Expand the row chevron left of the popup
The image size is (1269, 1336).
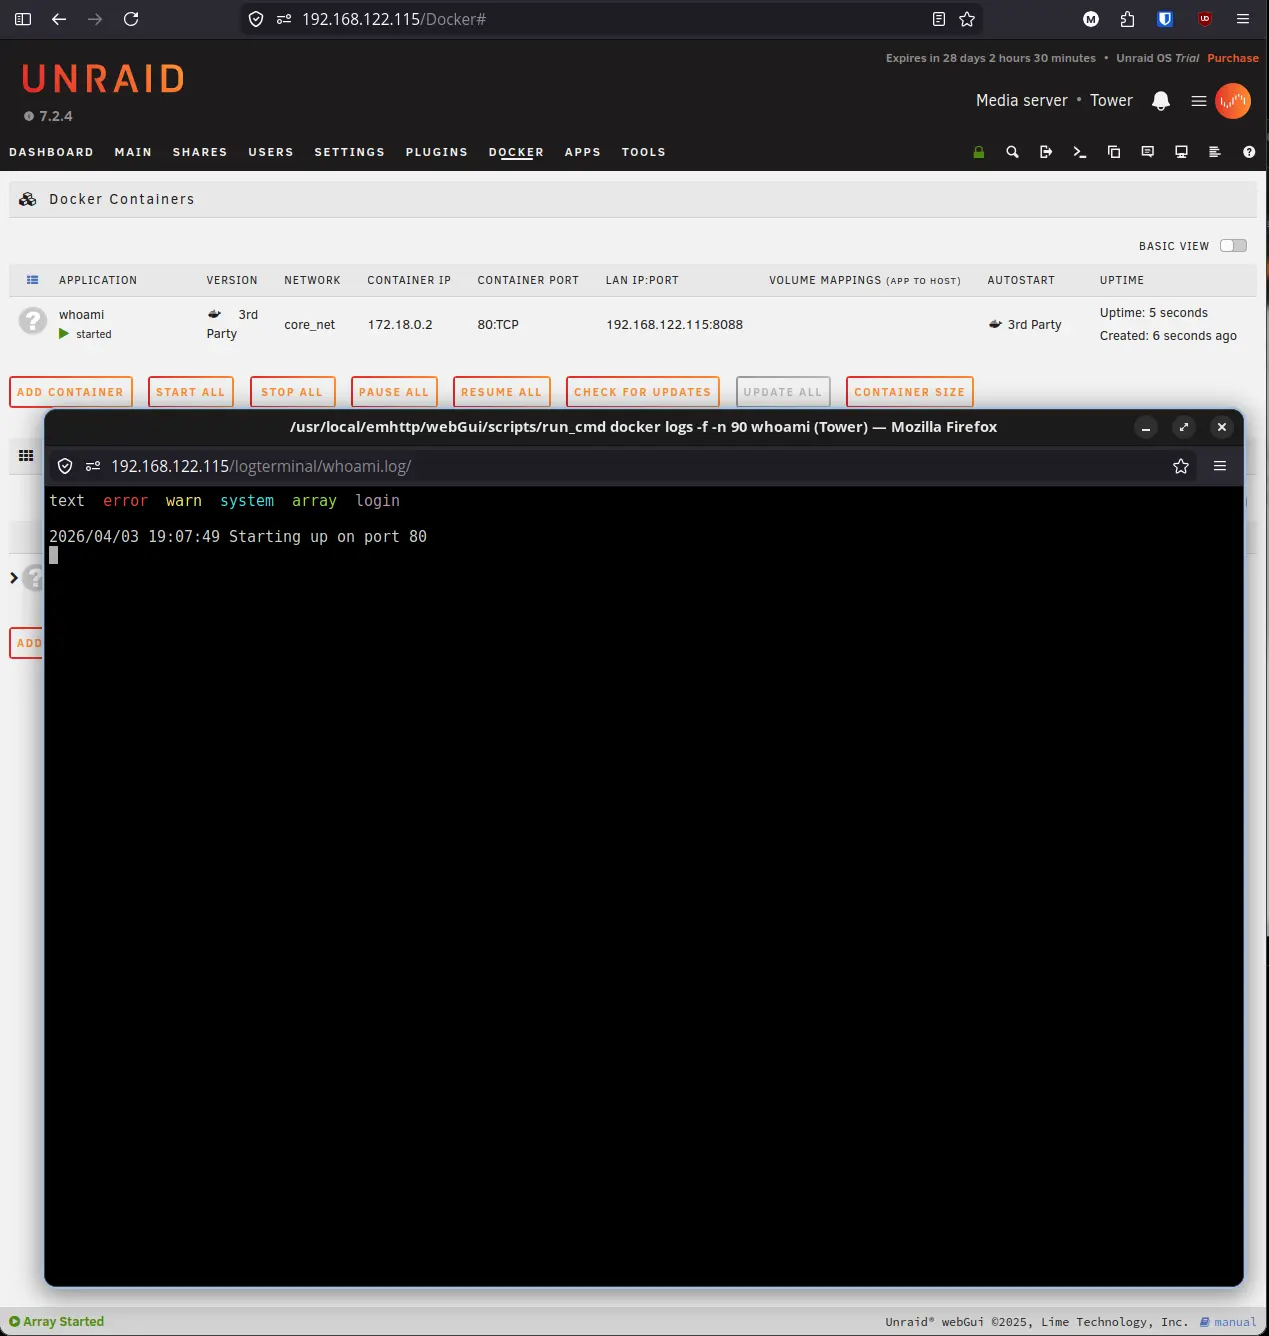coord(14,578)
